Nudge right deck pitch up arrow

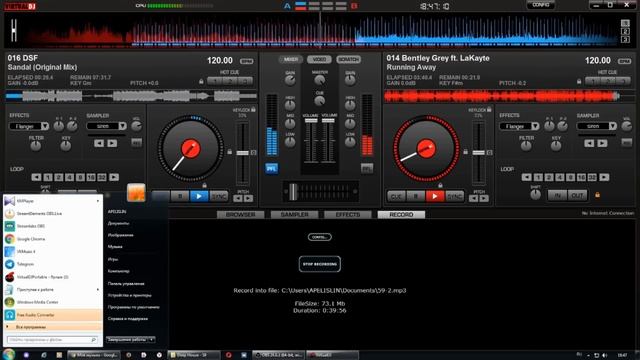[x=484, y=198]
